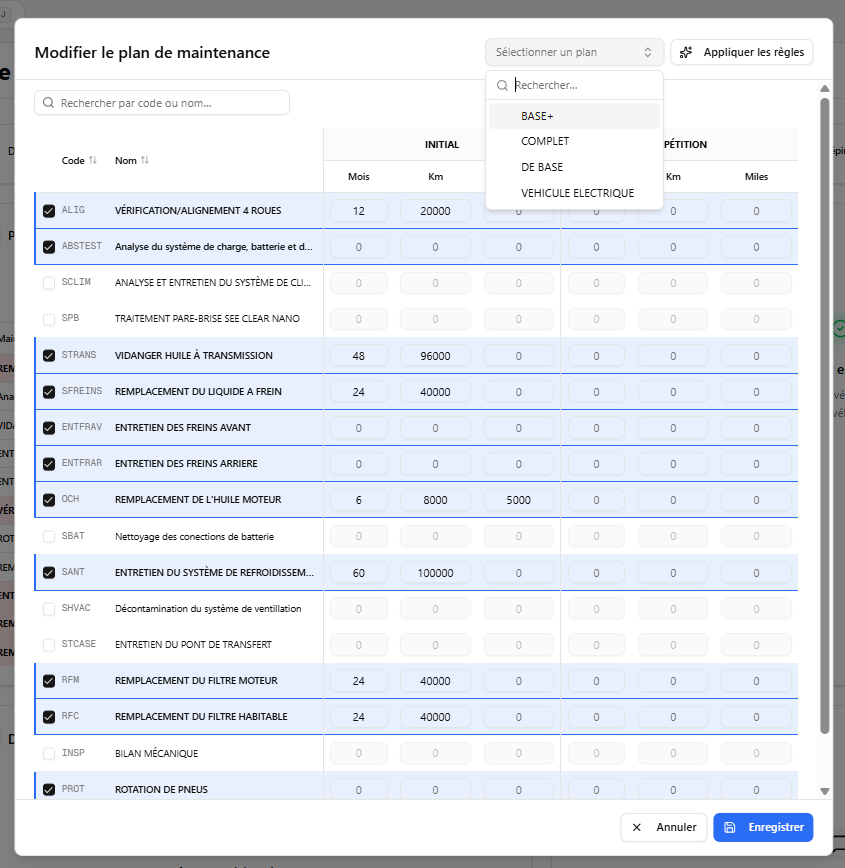Click Annuler to cancel changes
This screenshot has height=868, width=845.
click(x=663, y=827)
